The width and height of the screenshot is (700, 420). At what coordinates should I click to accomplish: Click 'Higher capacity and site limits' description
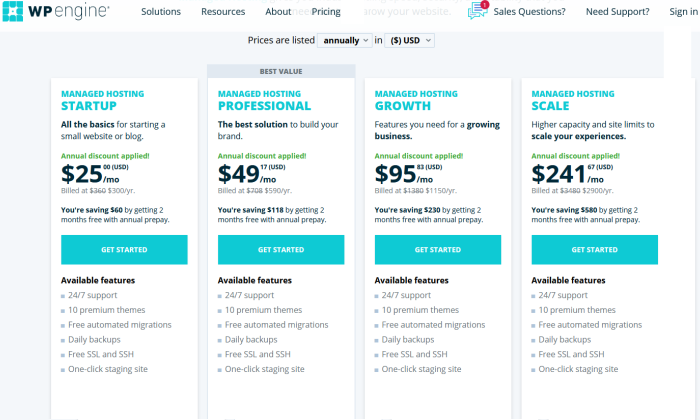click(592, 130)
